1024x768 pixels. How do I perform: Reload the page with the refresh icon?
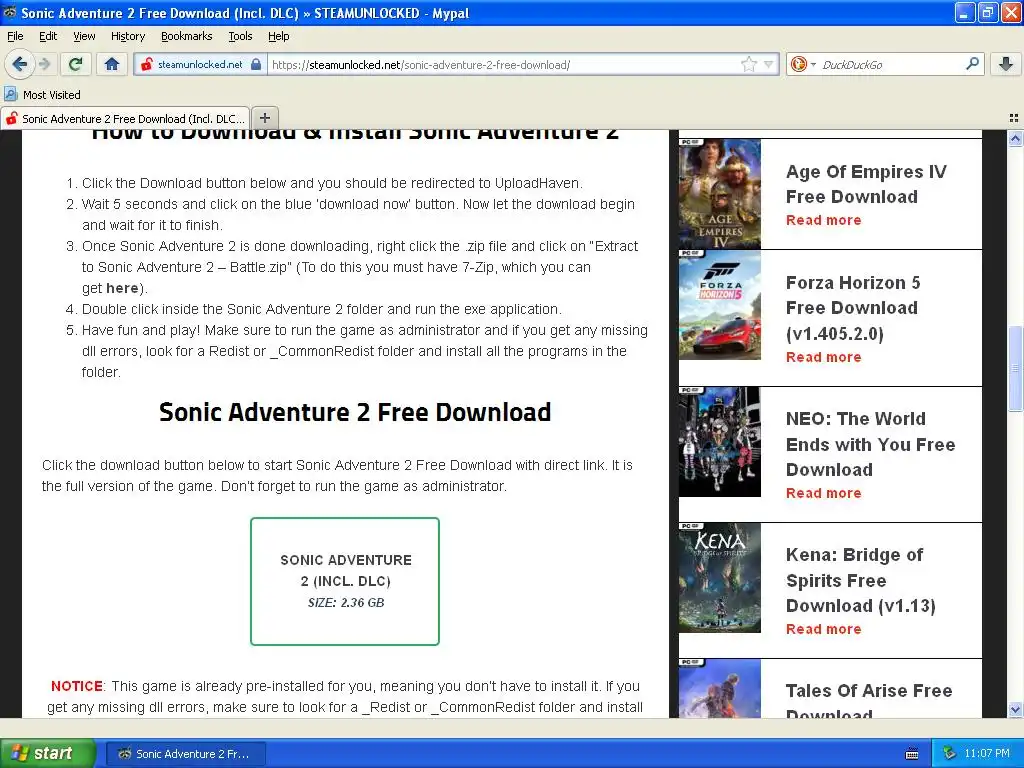coord(76,64)
